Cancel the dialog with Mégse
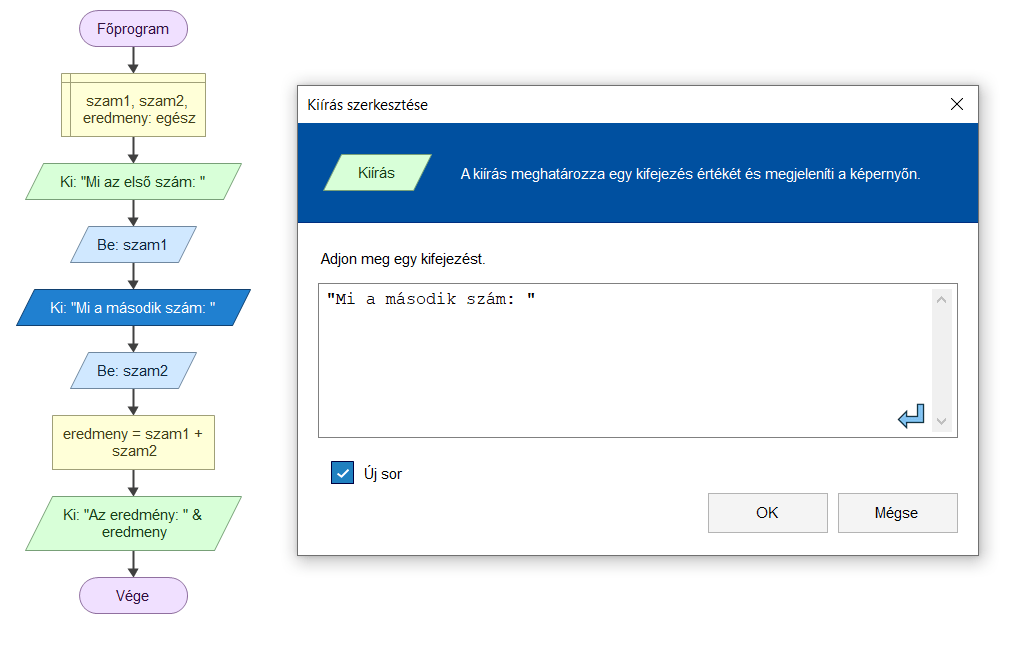1022x665 pixels. click(x=898, y=513)
